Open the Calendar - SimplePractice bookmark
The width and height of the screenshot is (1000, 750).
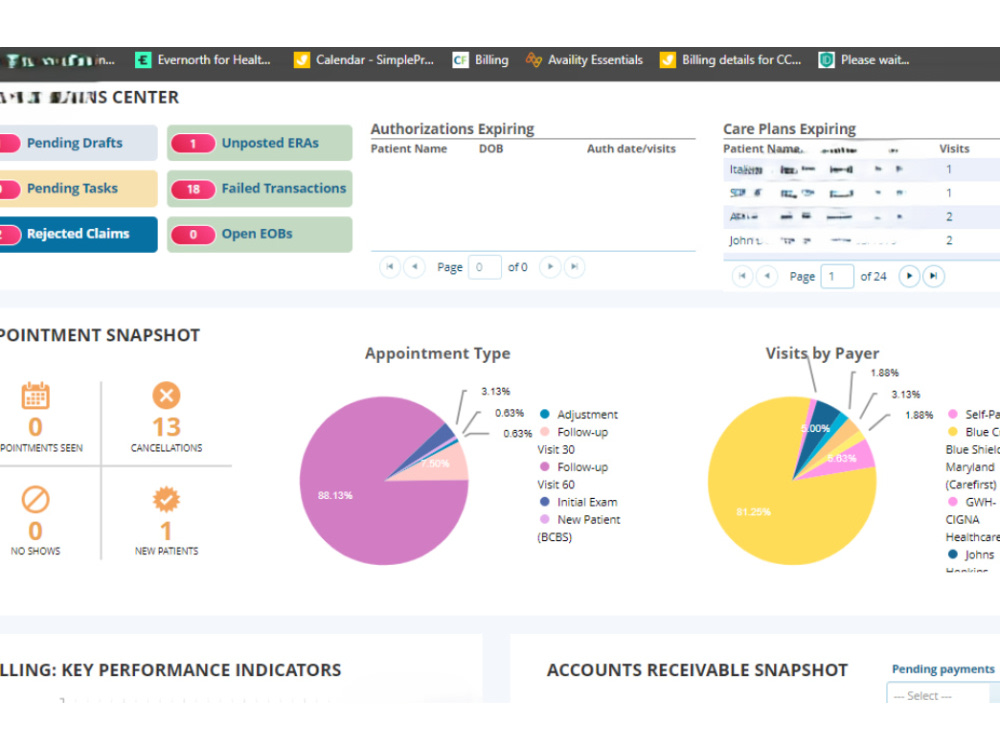[x=364, y=60]
